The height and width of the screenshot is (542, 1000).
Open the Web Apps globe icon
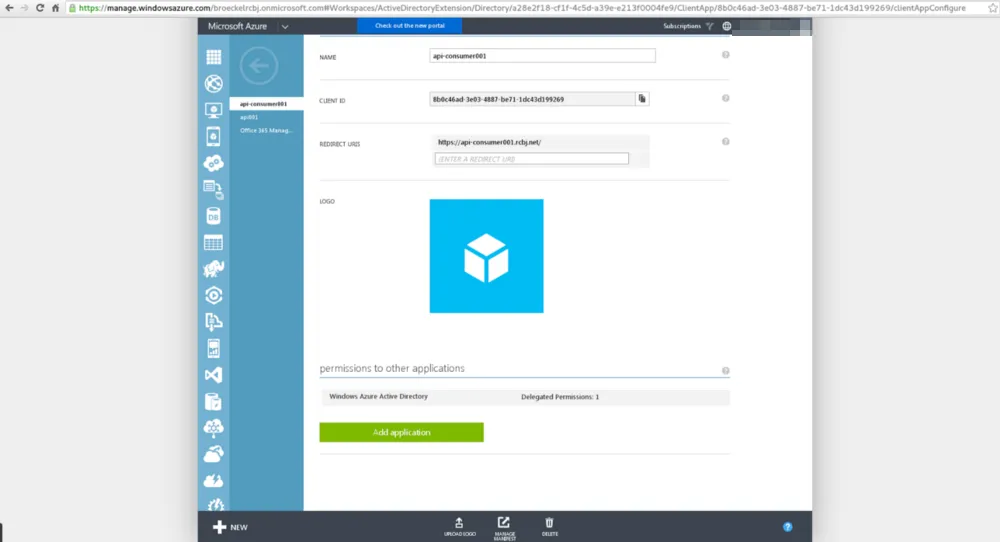pyautogui.click(x=214, y=84)
